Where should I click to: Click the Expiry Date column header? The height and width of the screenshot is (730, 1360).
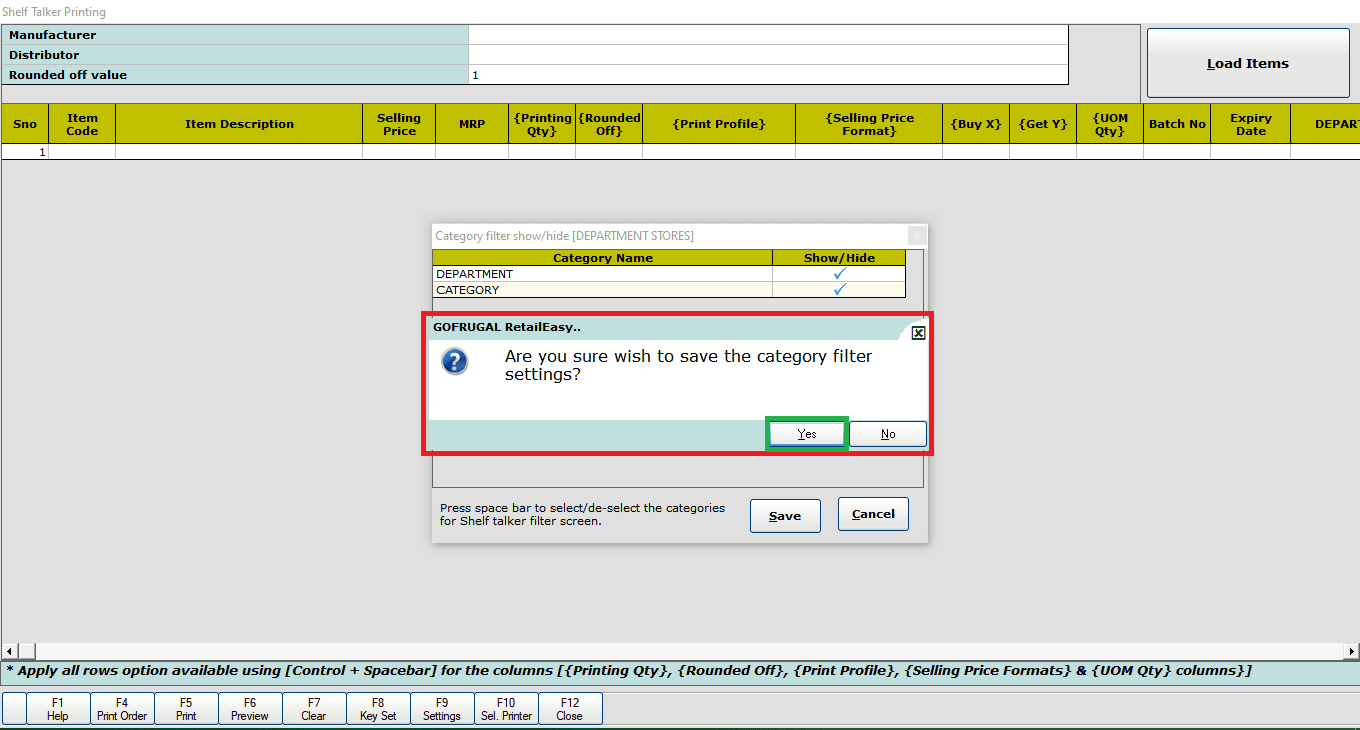point(1250,124)
